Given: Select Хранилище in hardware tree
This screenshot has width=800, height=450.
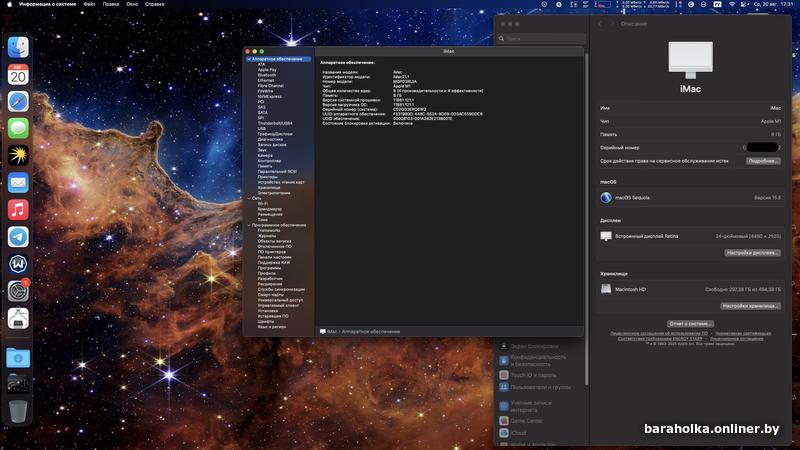Looking at the screenshot, I should 268,188.
